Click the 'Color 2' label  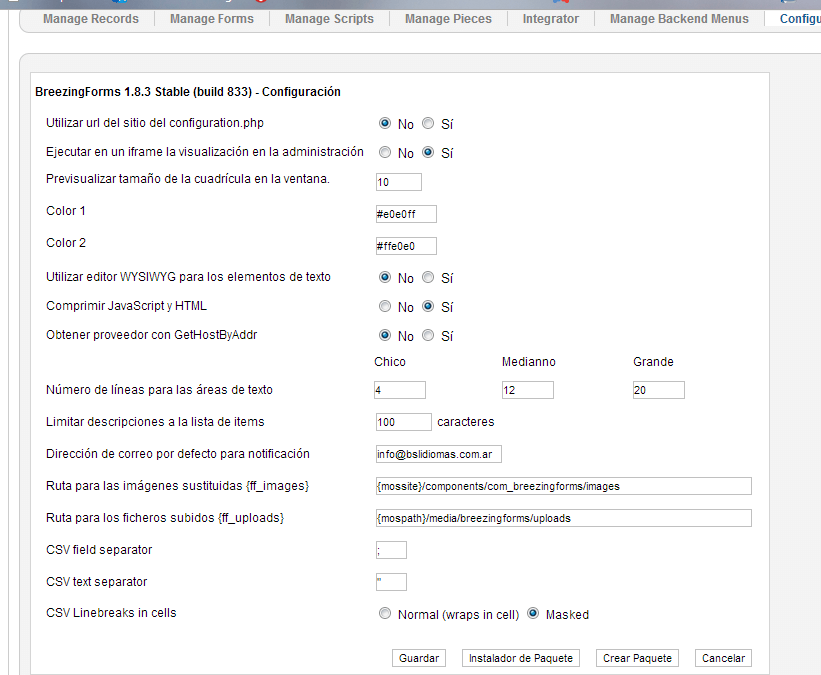coord(65,242)
